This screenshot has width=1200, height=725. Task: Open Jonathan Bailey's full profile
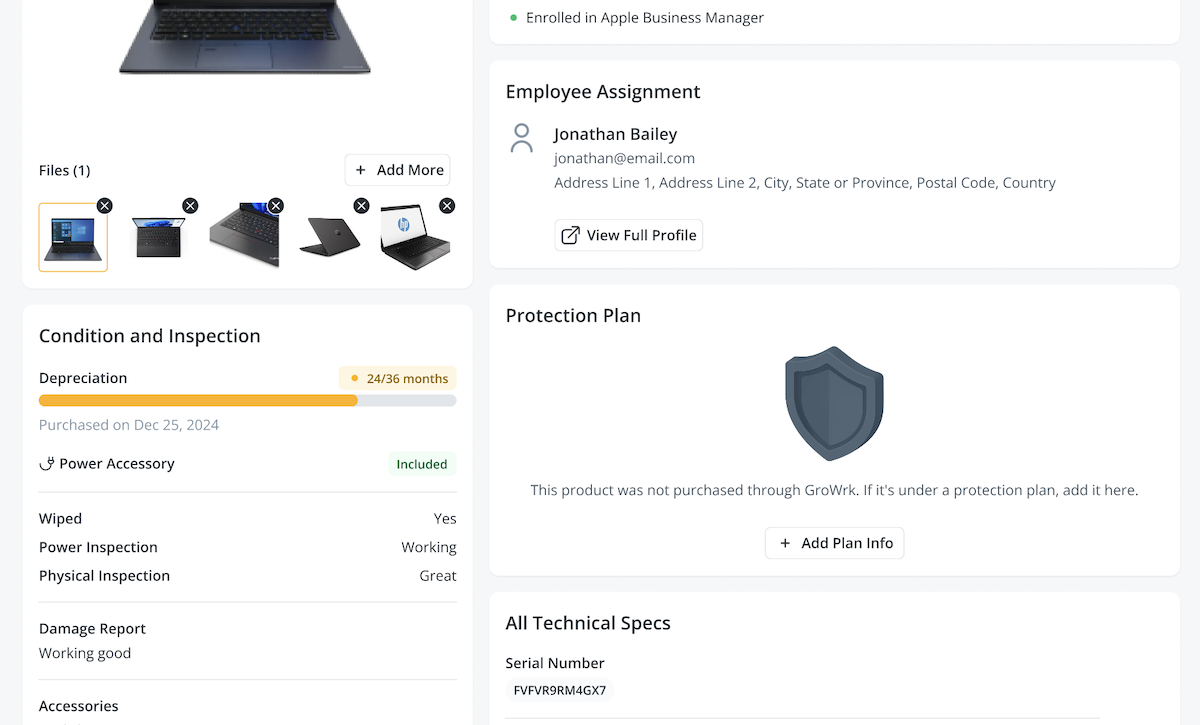(x=628, y=235)
